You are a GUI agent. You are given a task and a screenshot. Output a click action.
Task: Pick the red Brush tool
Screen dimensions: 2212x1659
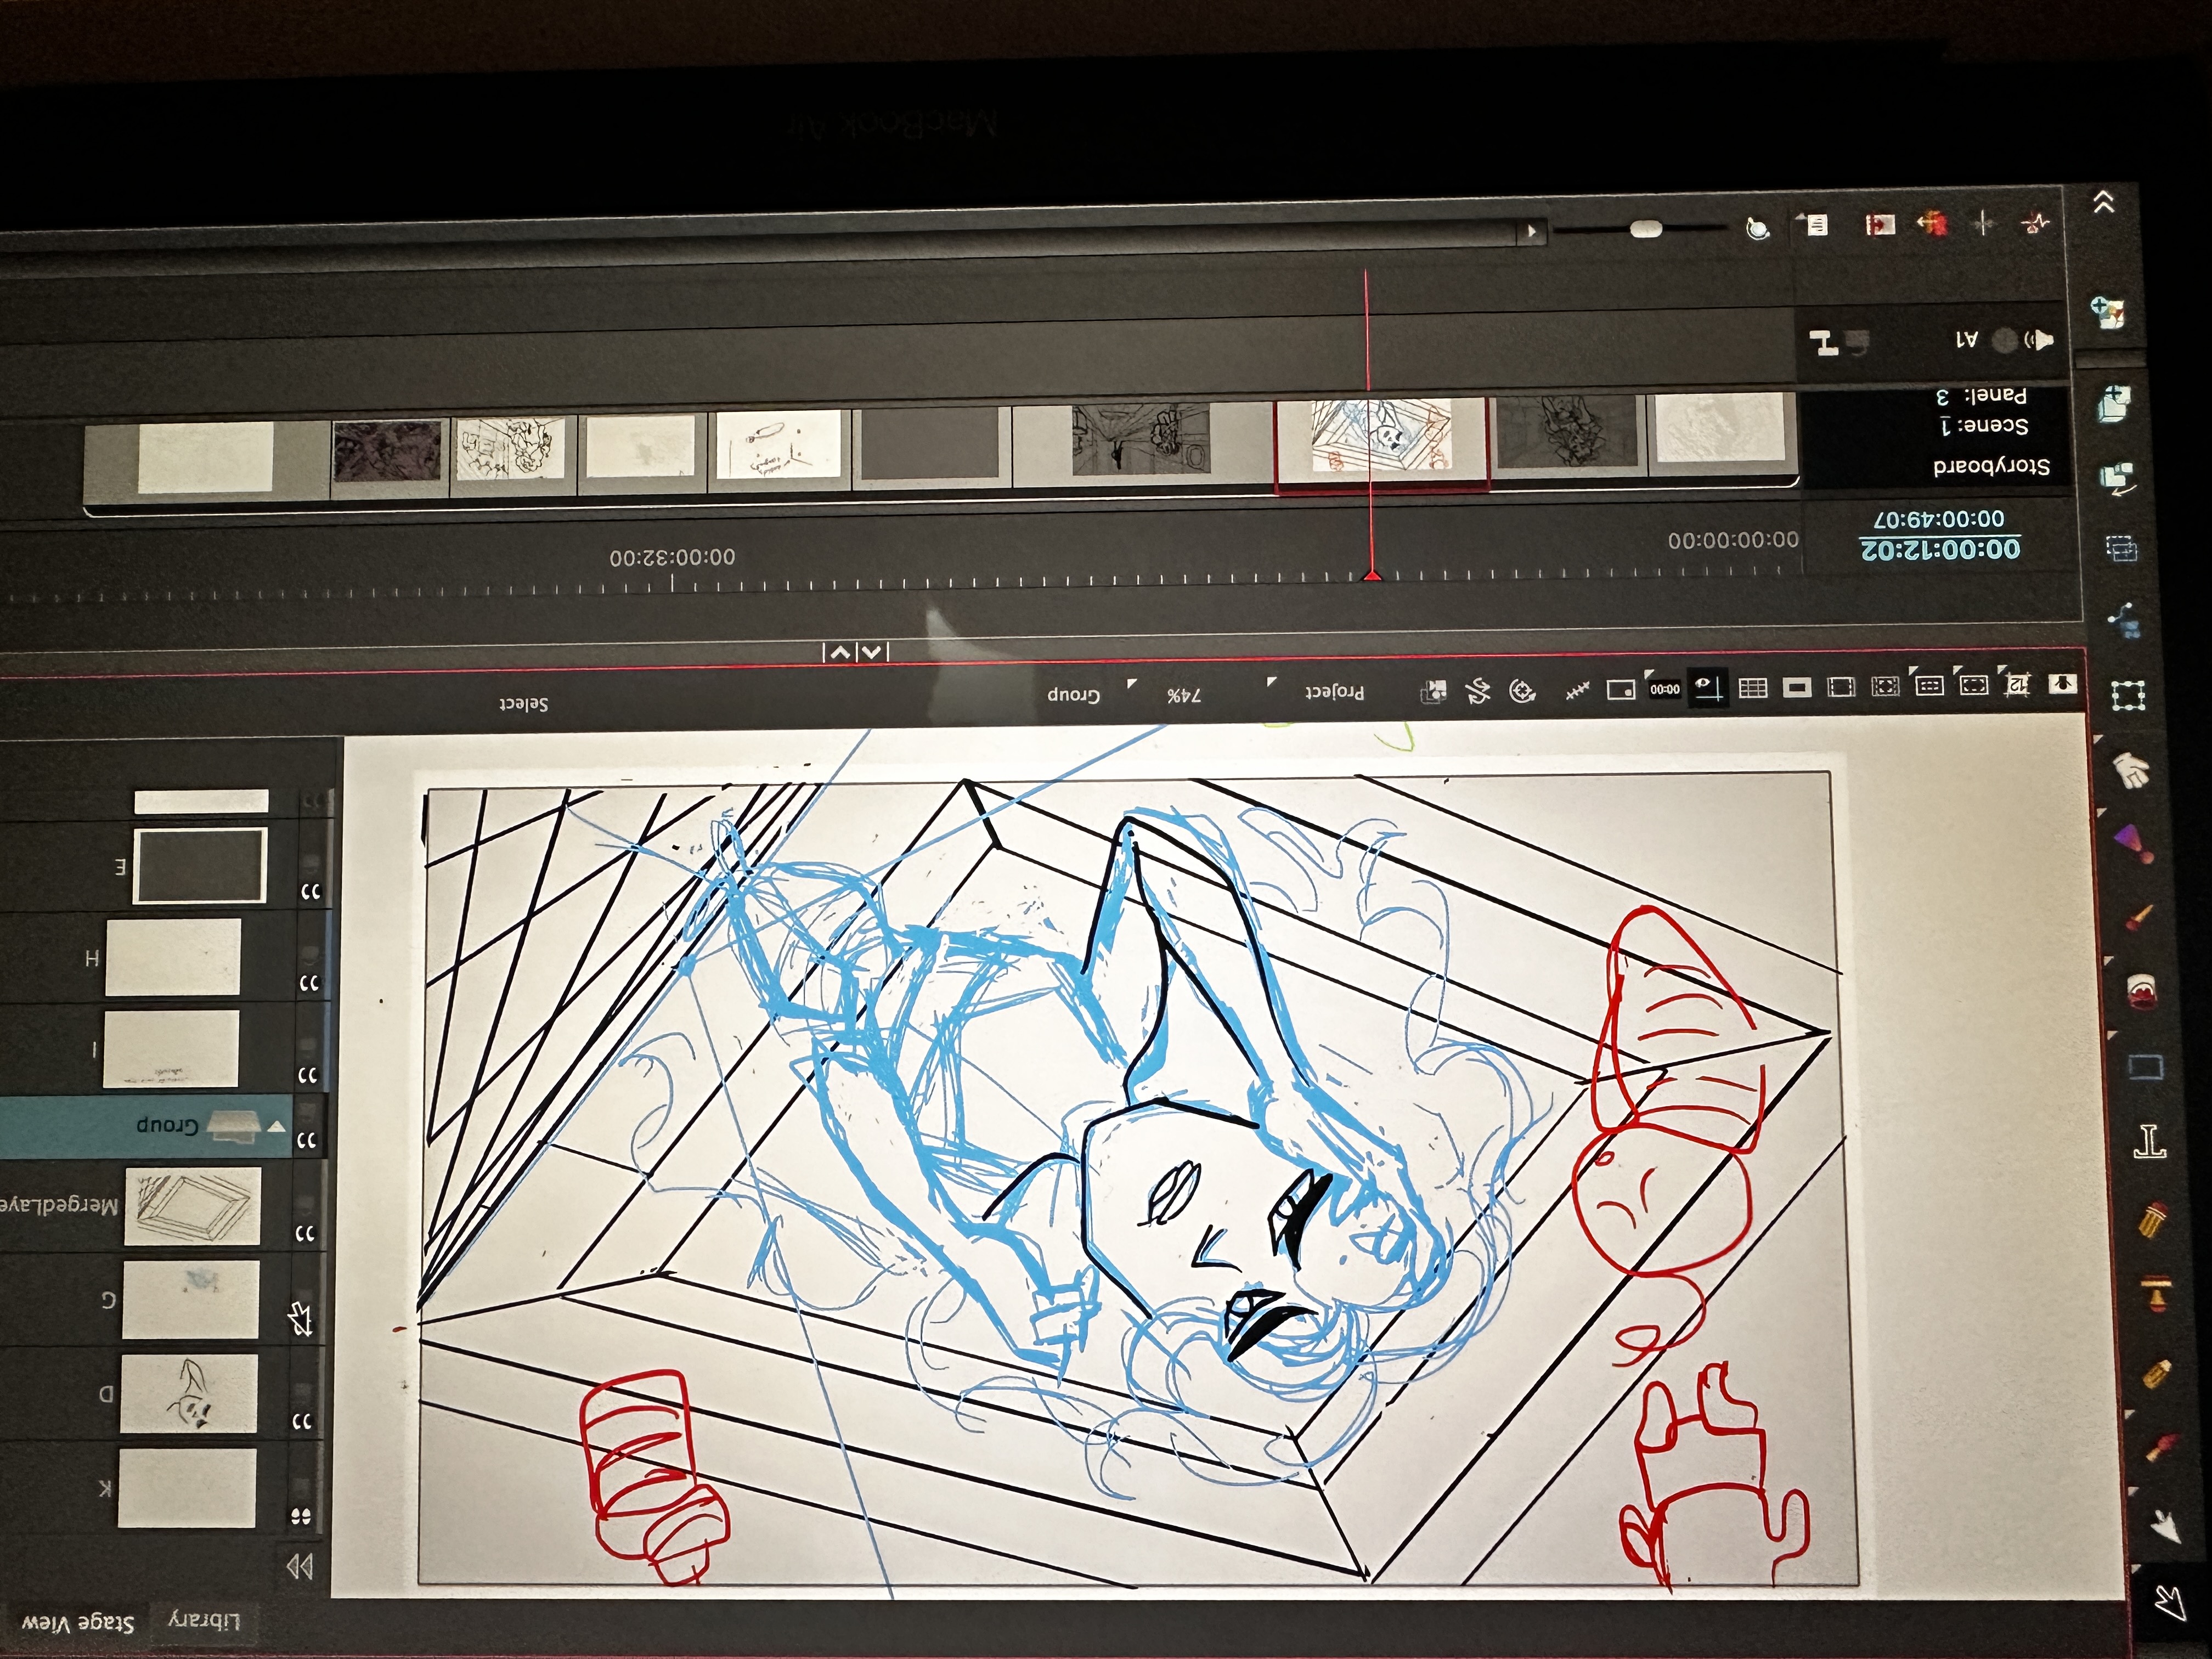pos(2162,1447)
